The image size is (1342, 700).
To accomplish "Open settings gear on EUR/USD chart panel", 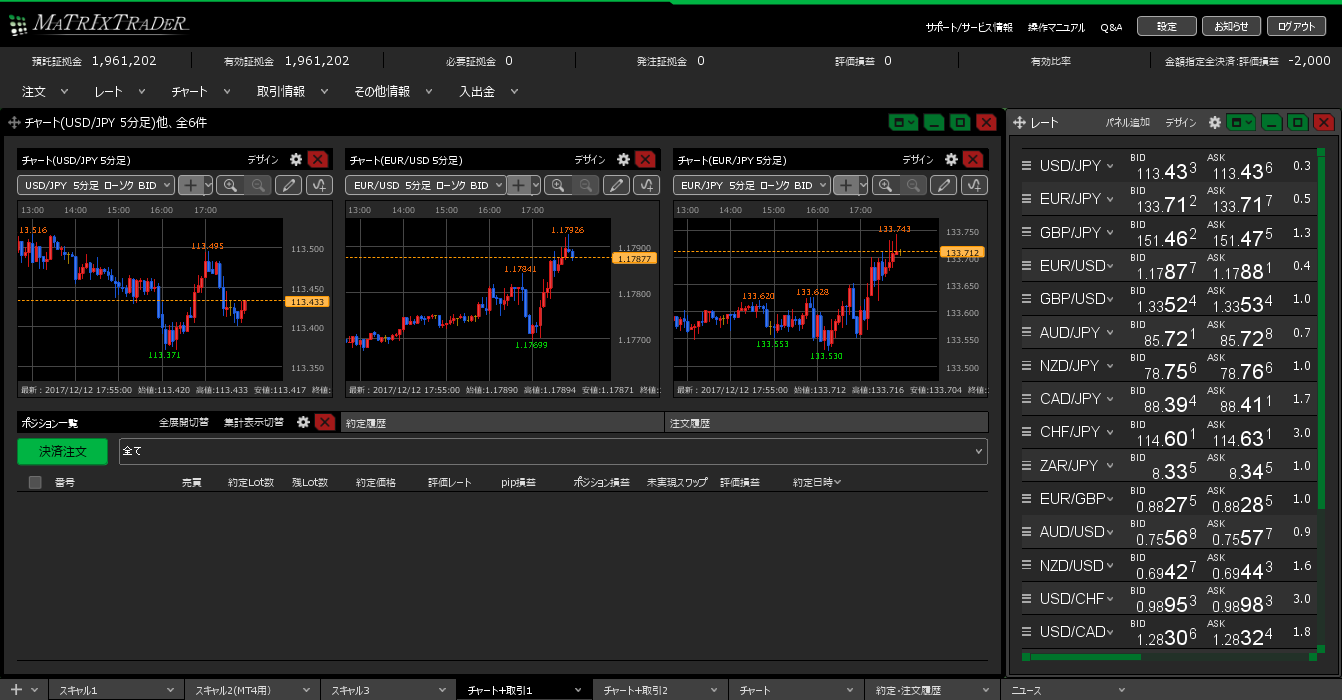I will tap(624, 159).
